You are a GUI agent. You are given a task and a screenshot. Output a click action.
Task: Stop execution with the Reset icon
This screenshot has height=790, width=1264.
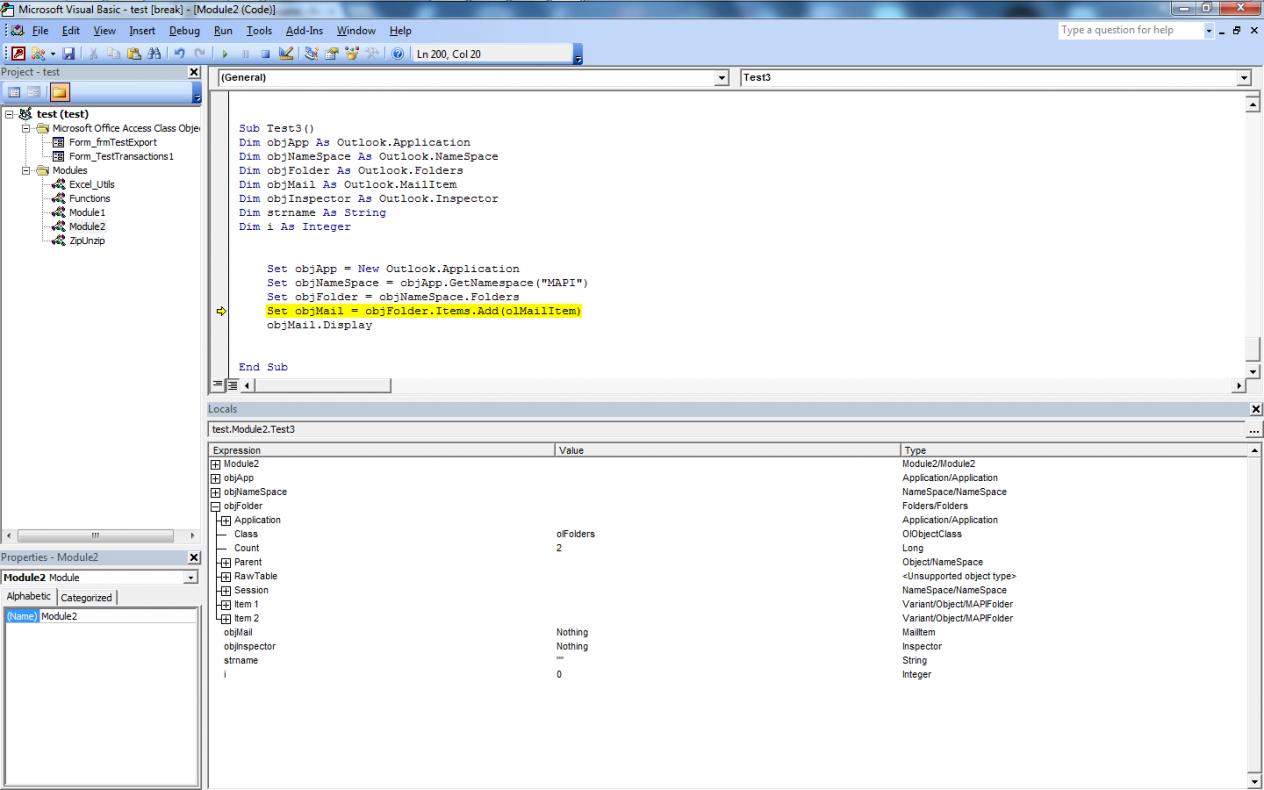tap(266, 54)
